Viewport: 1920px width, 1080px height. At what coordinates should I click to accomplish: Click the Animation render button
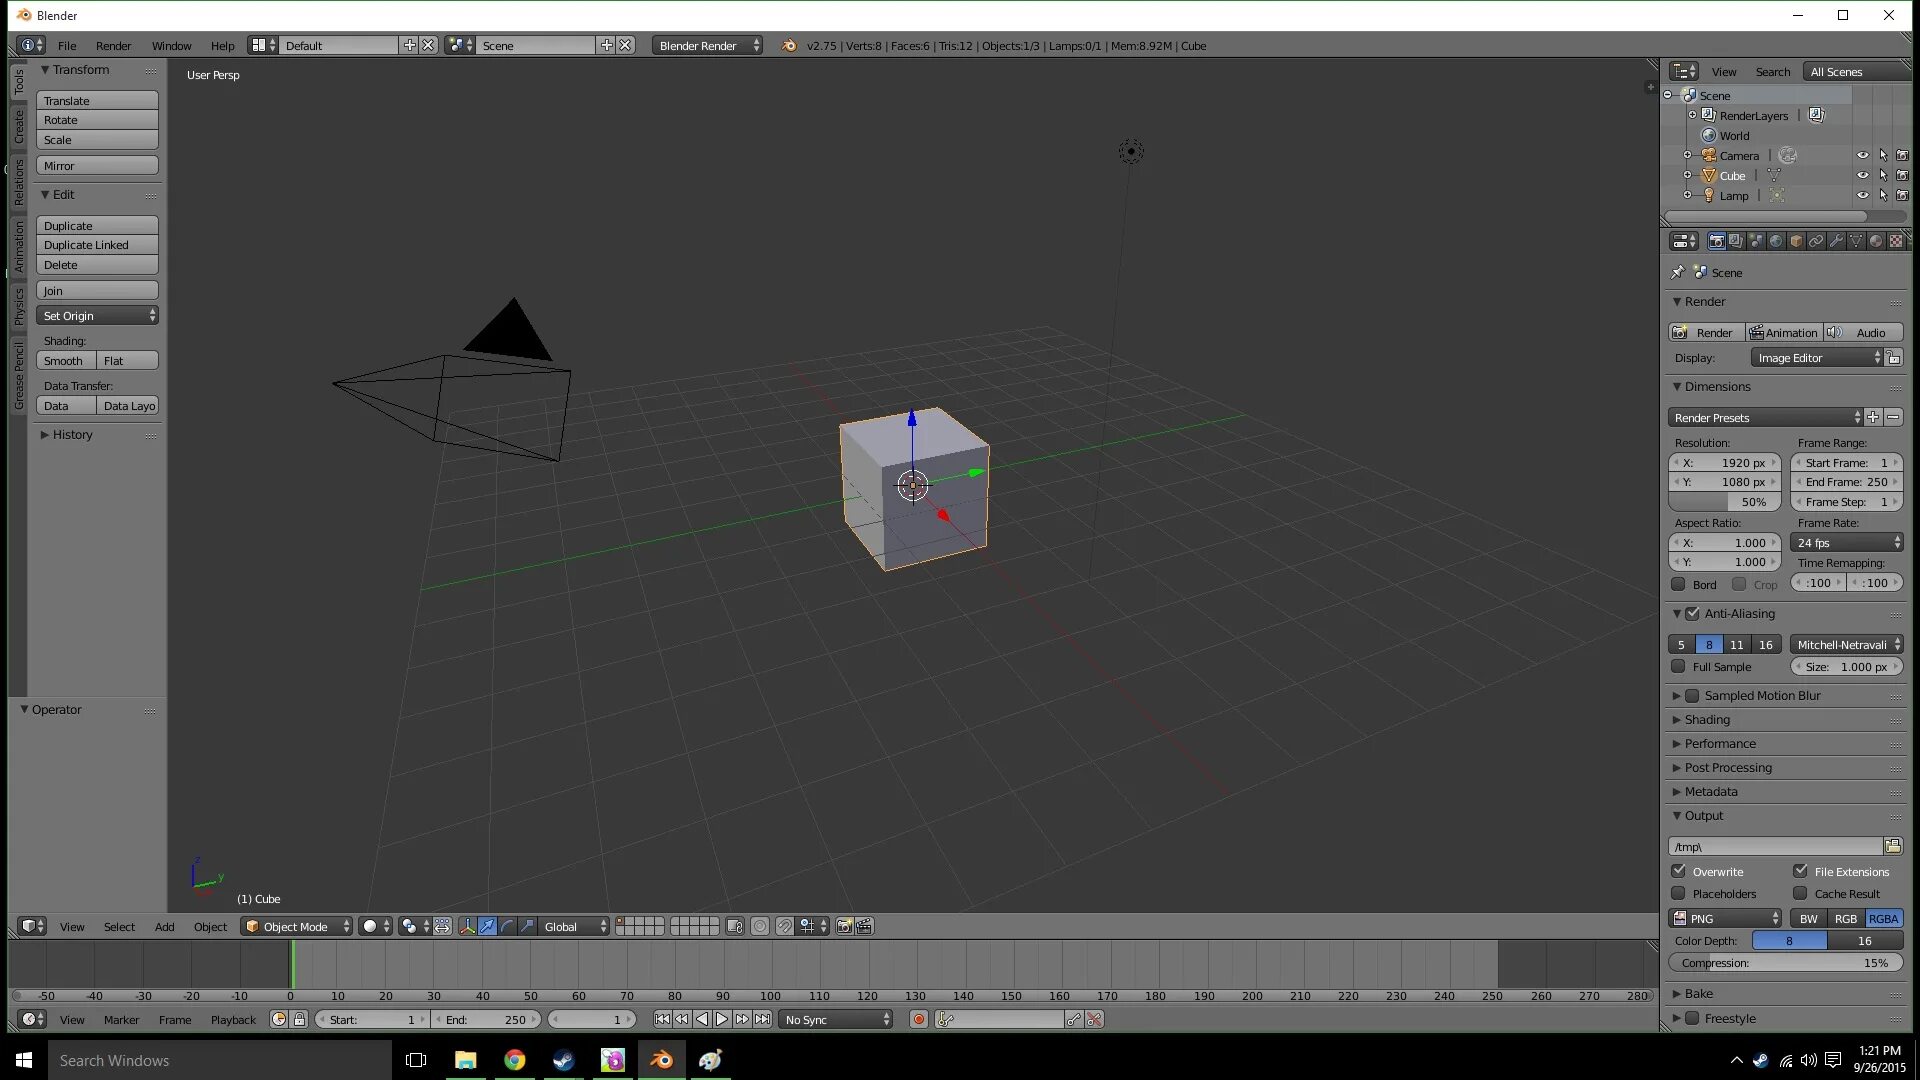(1783, 332)
